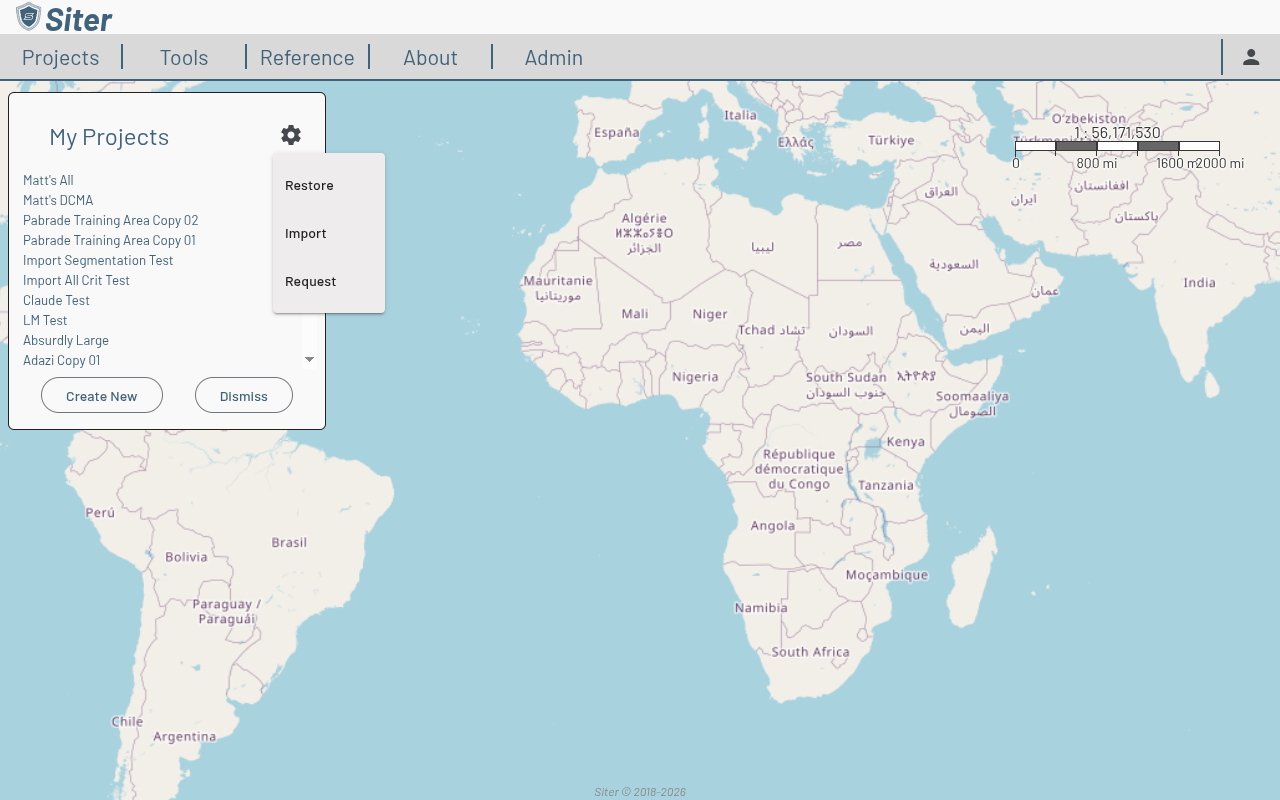1280x800 pixels.
Task: Select Request in the dropdown menu
Action: [310, 281]
